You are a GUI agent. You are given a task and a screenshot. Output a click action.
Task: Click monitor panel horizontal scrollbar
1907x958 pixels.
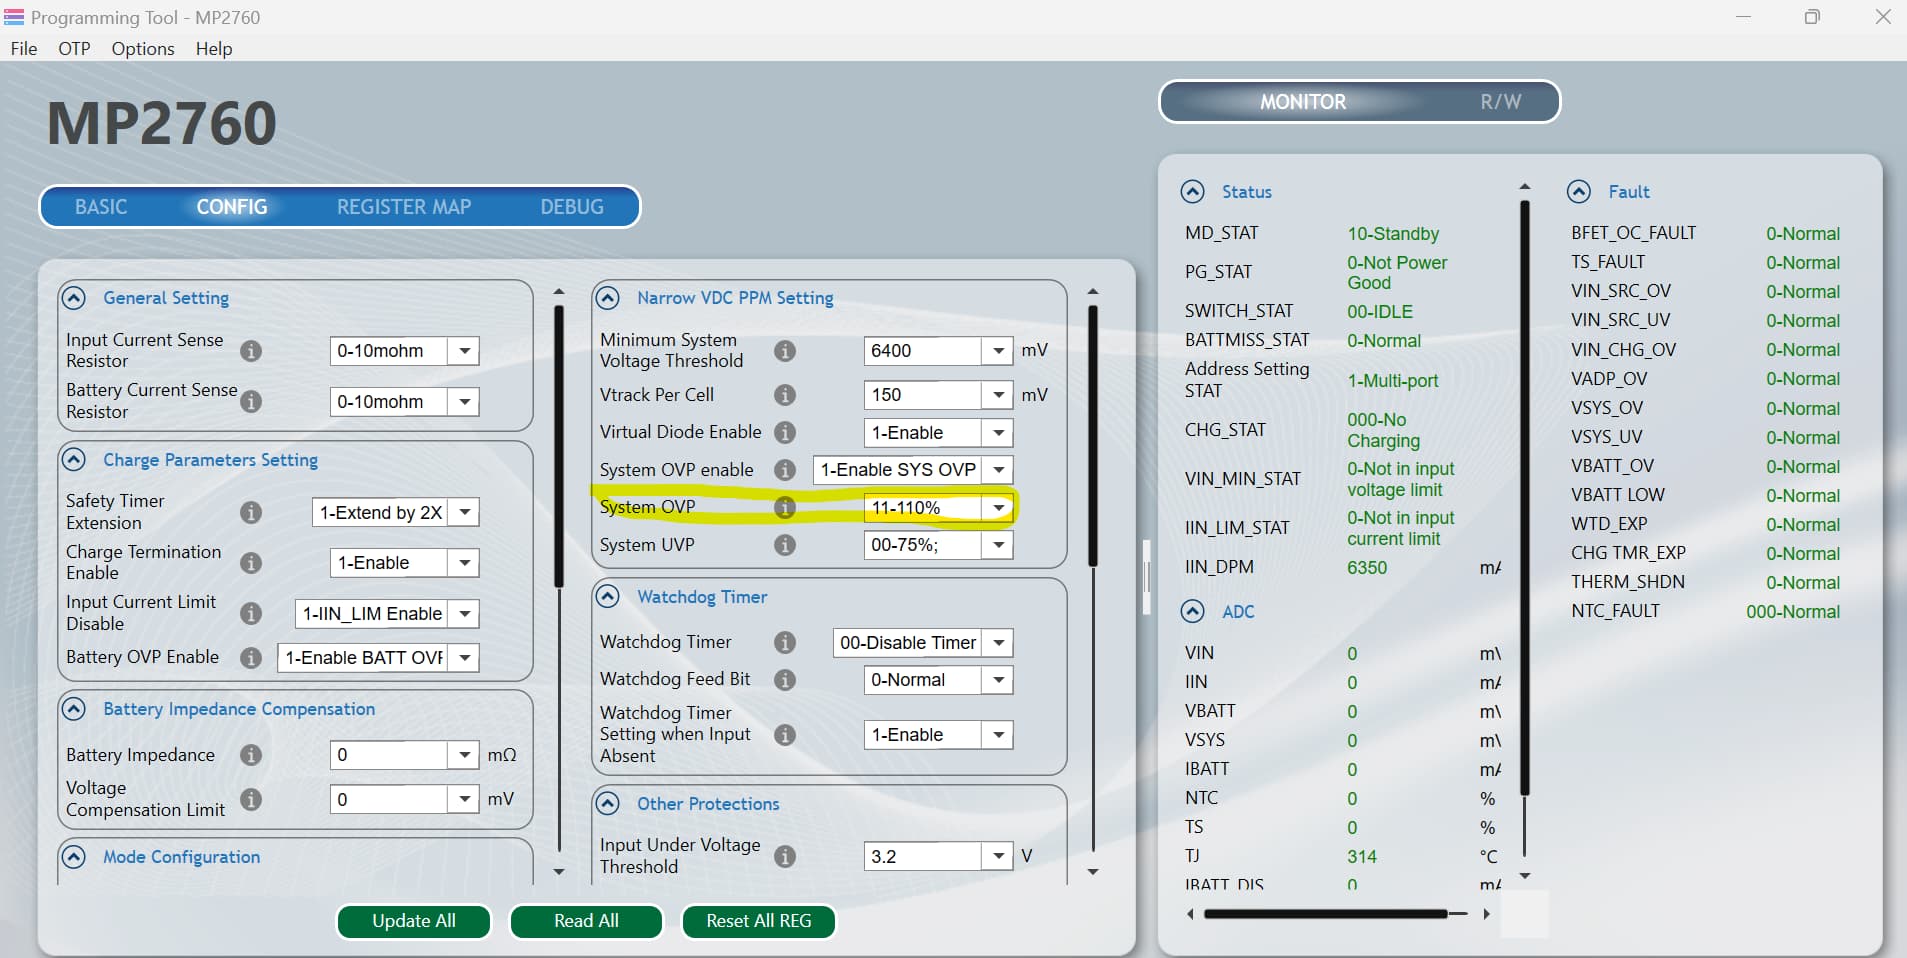click(1326, 914)
